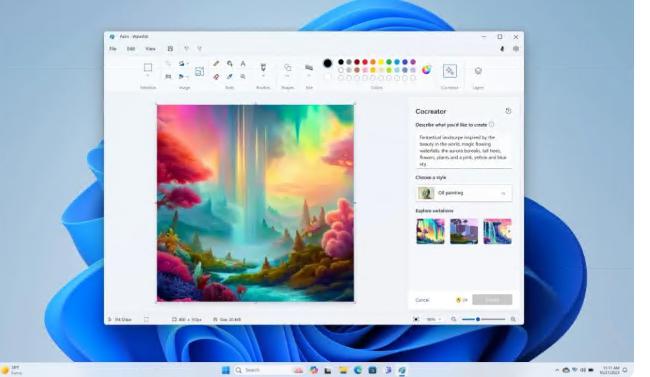650x377 pixels.
Task: Click the Crop icon in Image group
Action: 168,63
